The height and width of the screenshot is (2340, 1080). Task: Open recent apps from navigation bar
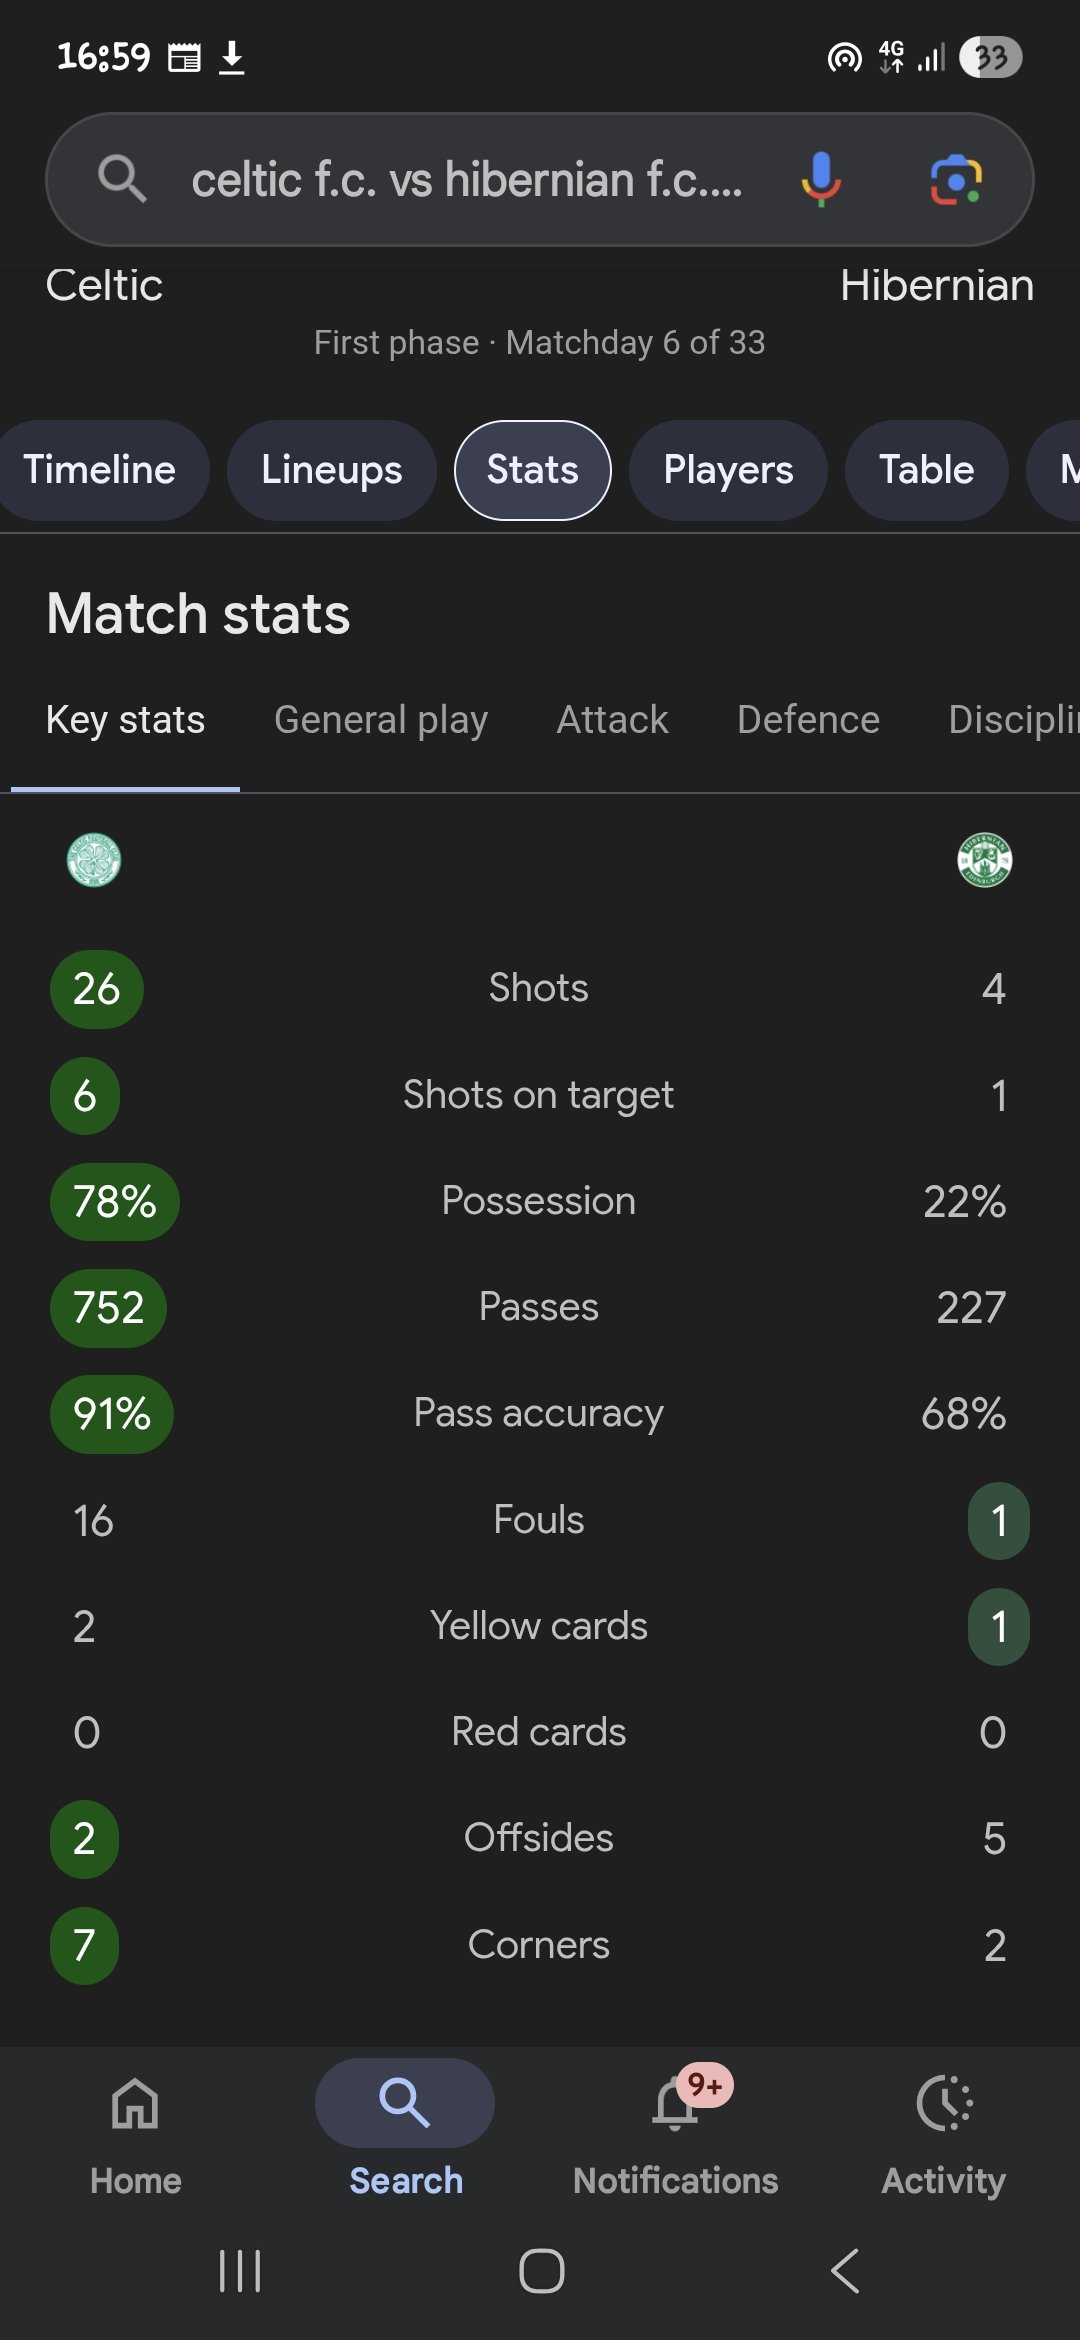click(240, 2271)
